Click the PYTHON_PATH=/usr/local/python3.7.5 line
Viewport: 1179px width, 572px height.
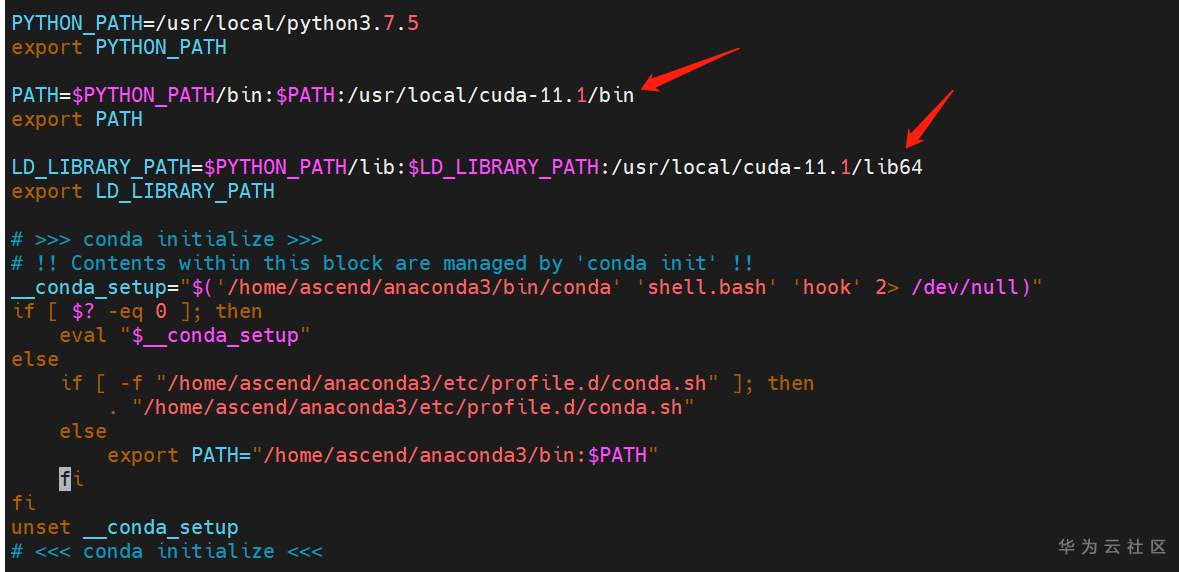click(x=215, y=22)
